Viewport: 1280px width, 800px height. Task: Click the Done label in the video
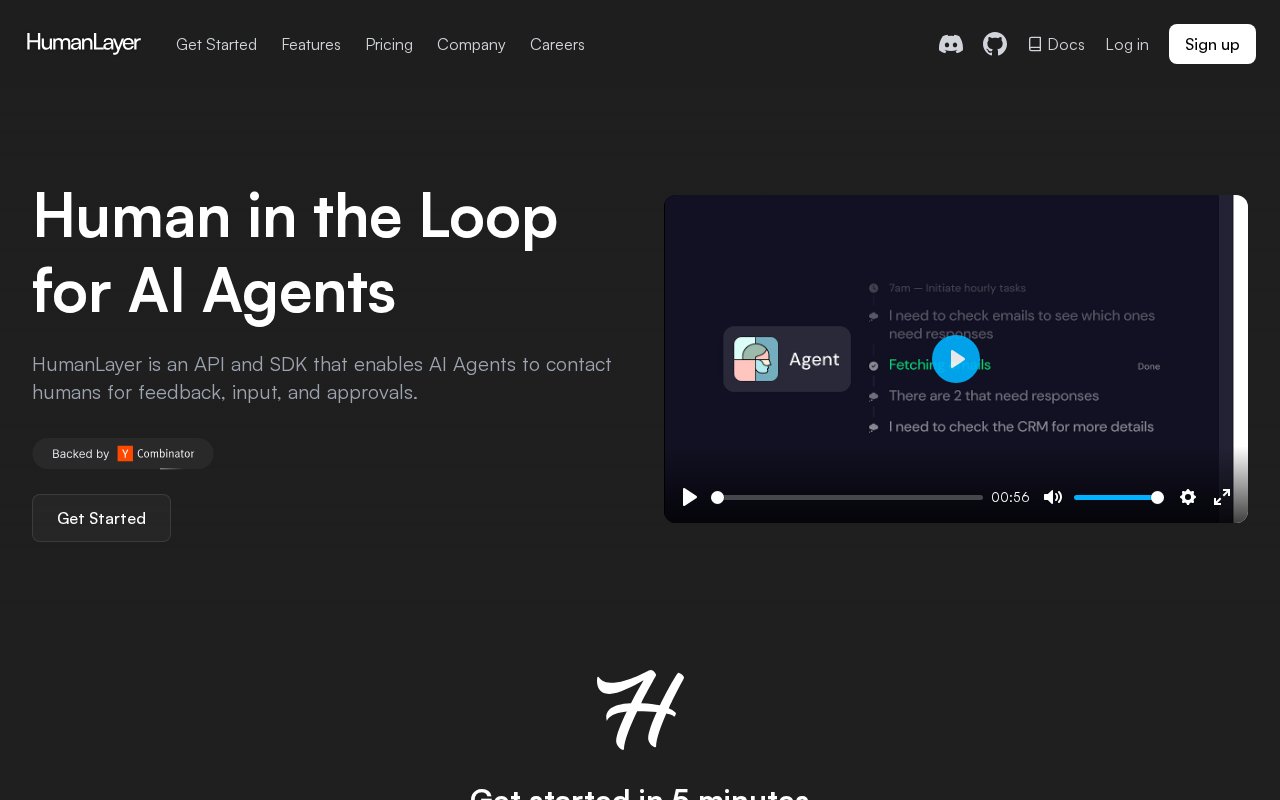click(1149, 367)
